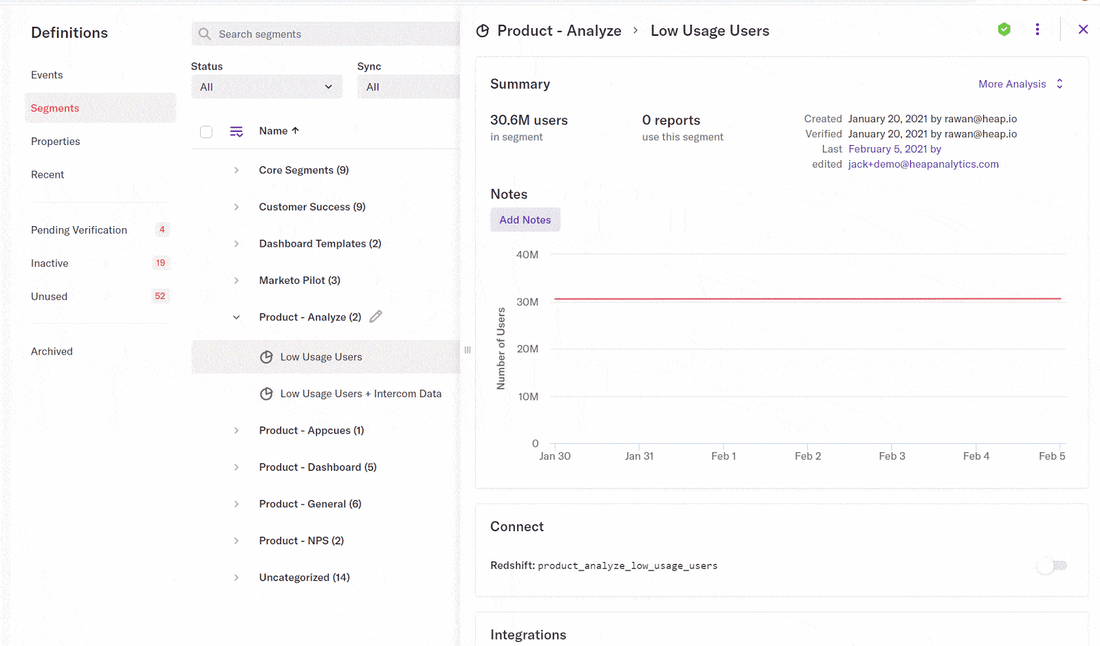Click the magnifier icon in the search box
The height and width of the screenshot is (646, 1100).
205,34
